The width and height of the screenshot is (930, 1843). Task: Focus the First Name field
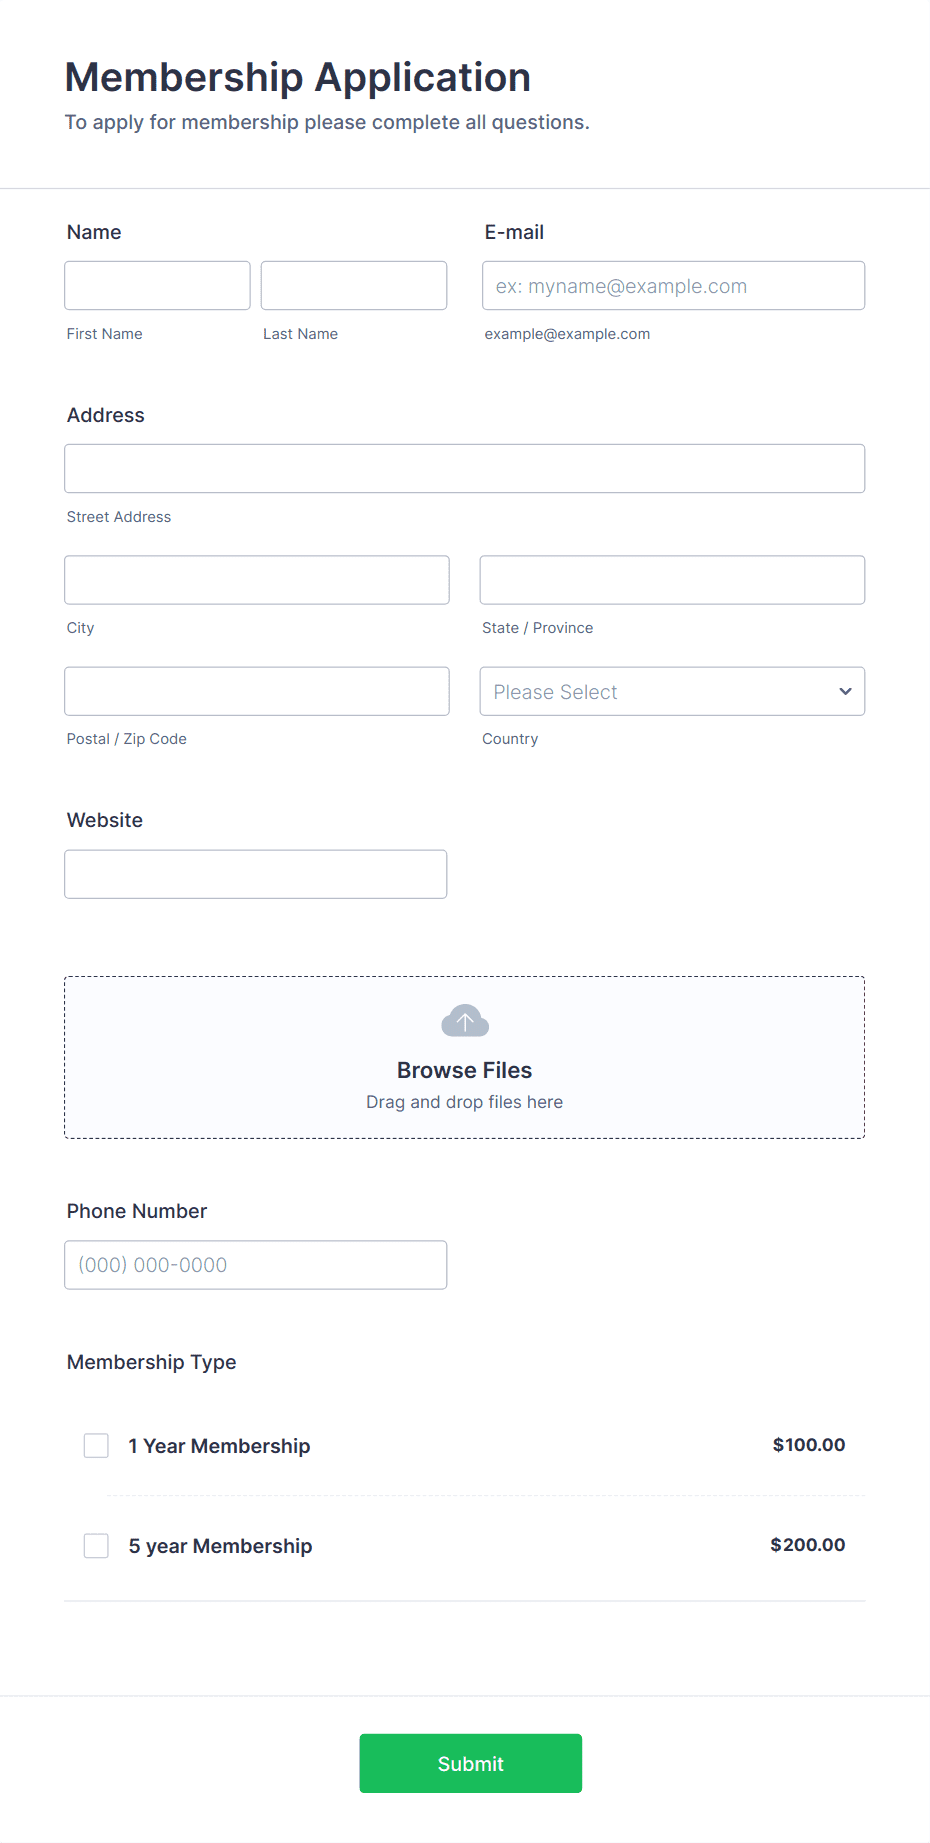157,285
